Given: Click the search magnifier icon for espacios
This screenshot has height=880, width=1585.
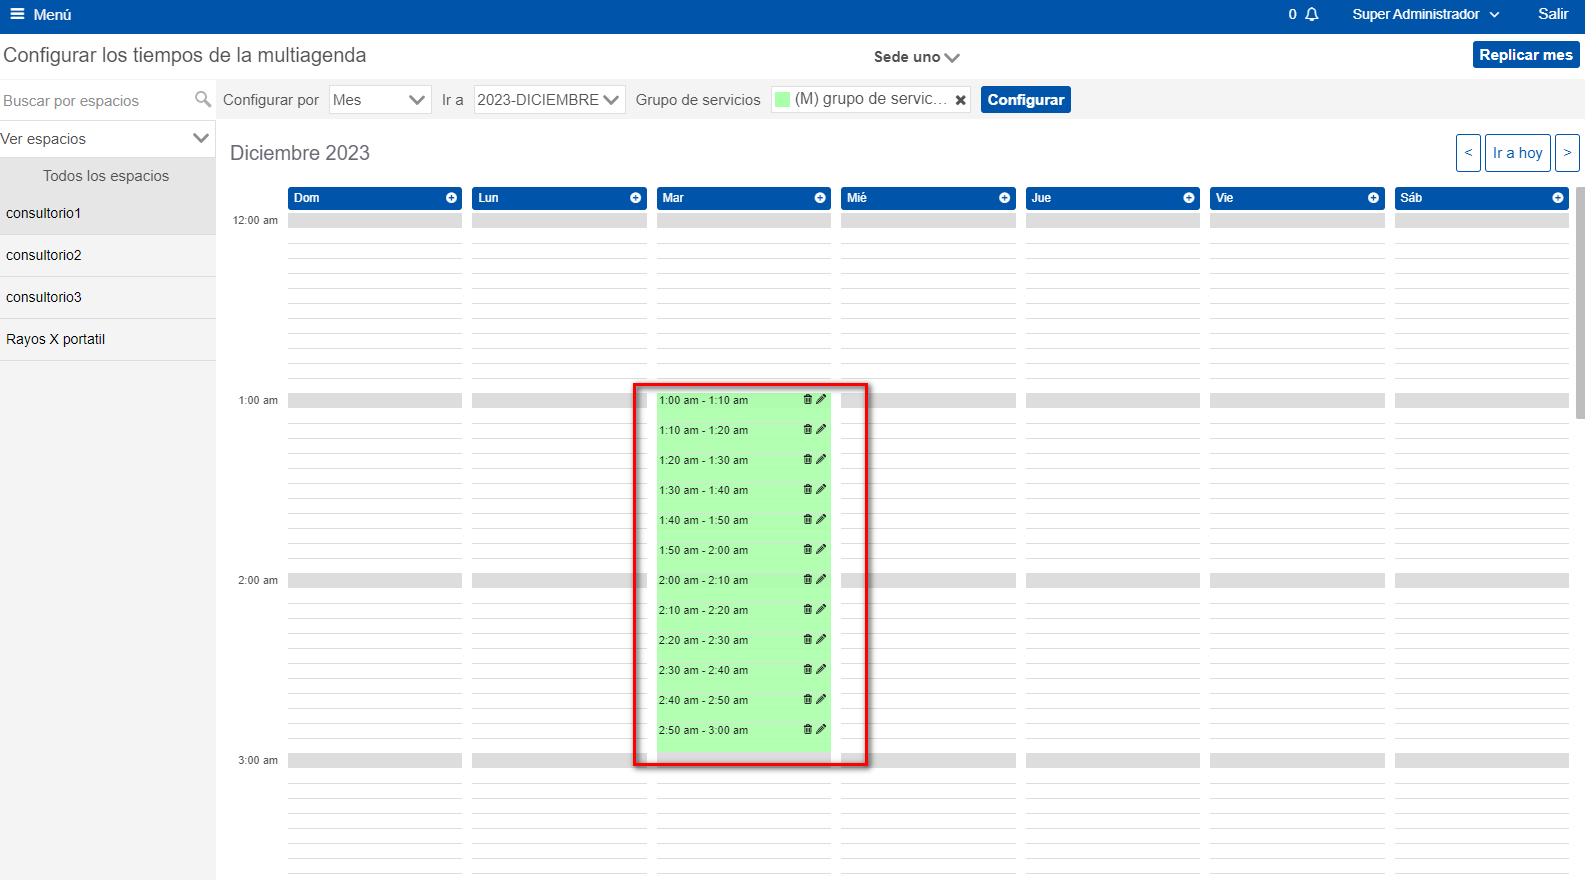Looking at the screenshot, I should (x=203, y=99).
